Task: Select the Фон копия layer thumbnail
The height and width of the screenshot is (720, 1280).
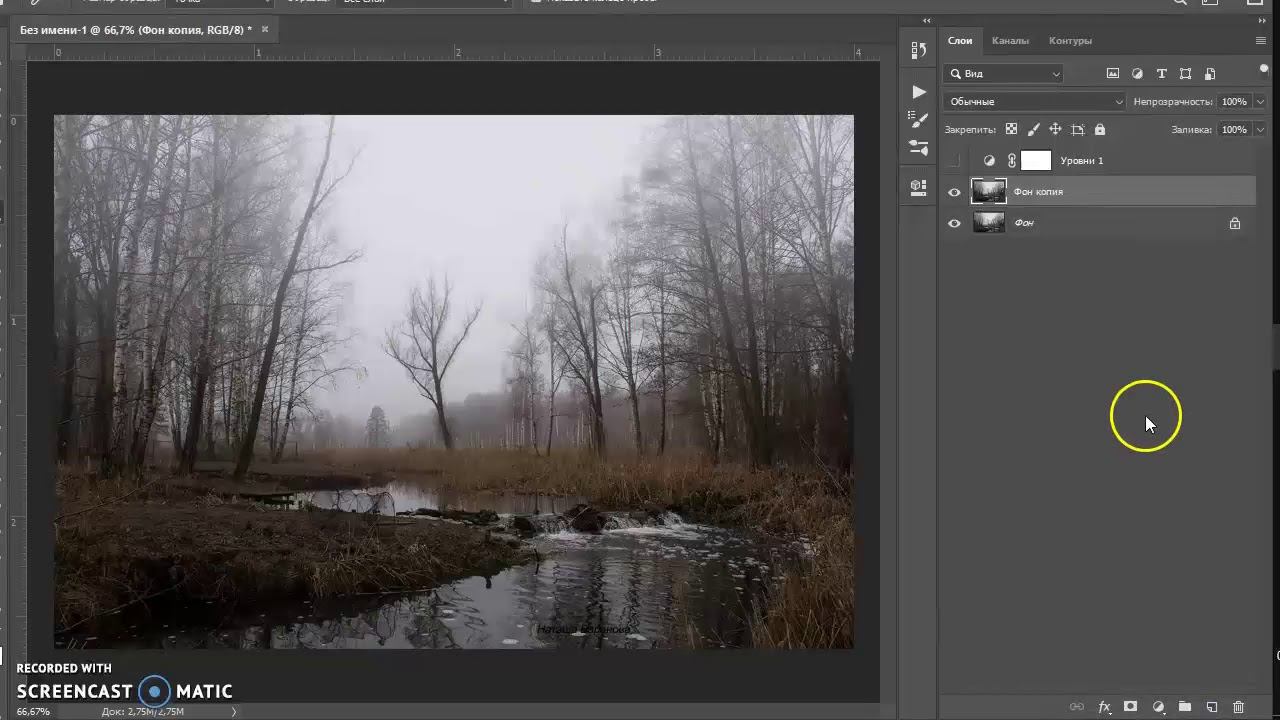Action: click(989, 191)
